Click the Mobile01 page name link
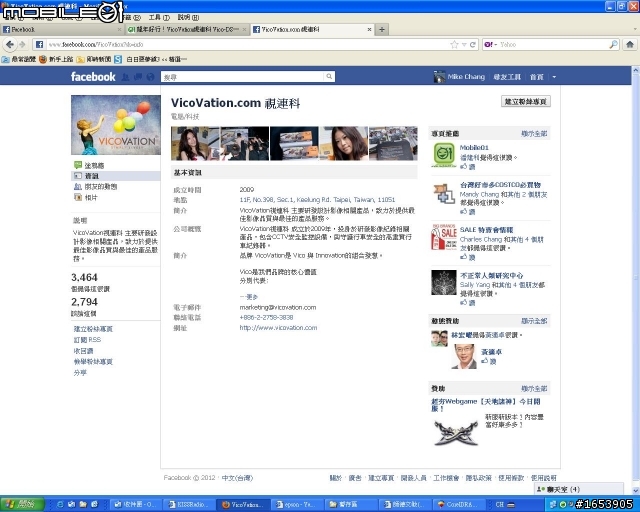This screenshot has width=640, height=512. pyautogui.click(x=474, y=147)
